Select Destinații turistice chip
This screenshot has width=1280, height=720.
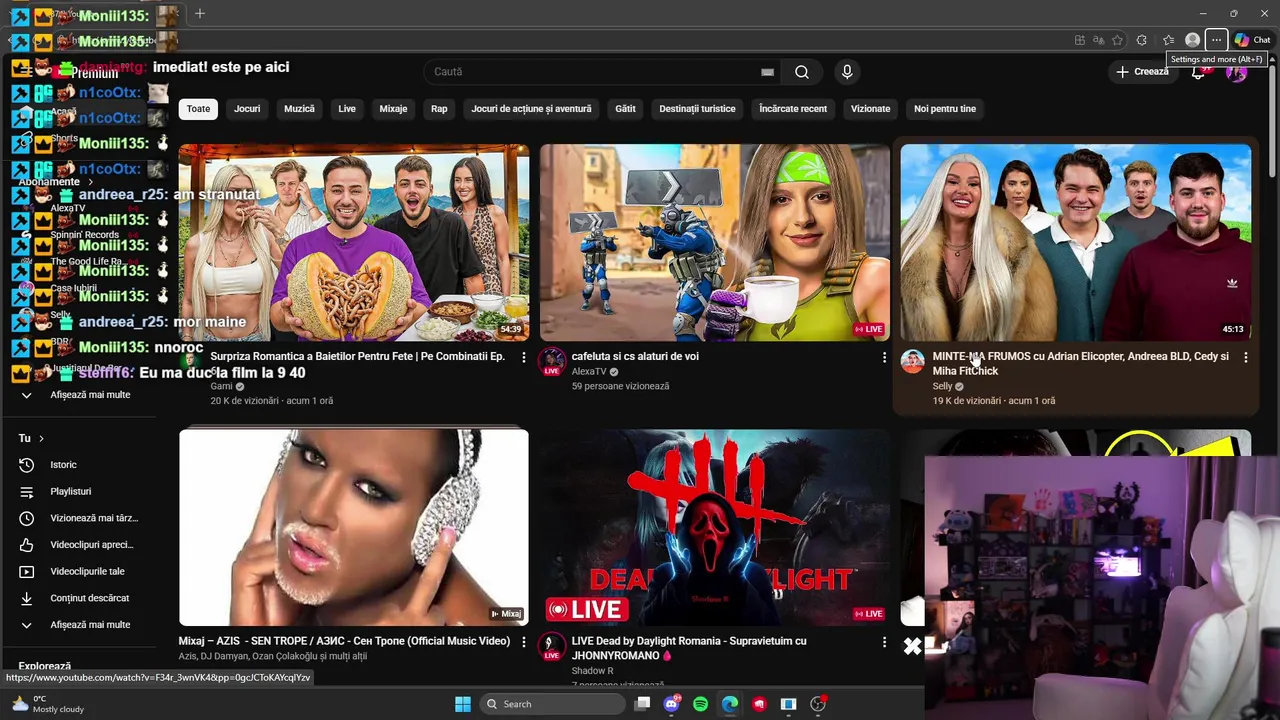pos(697,109)
